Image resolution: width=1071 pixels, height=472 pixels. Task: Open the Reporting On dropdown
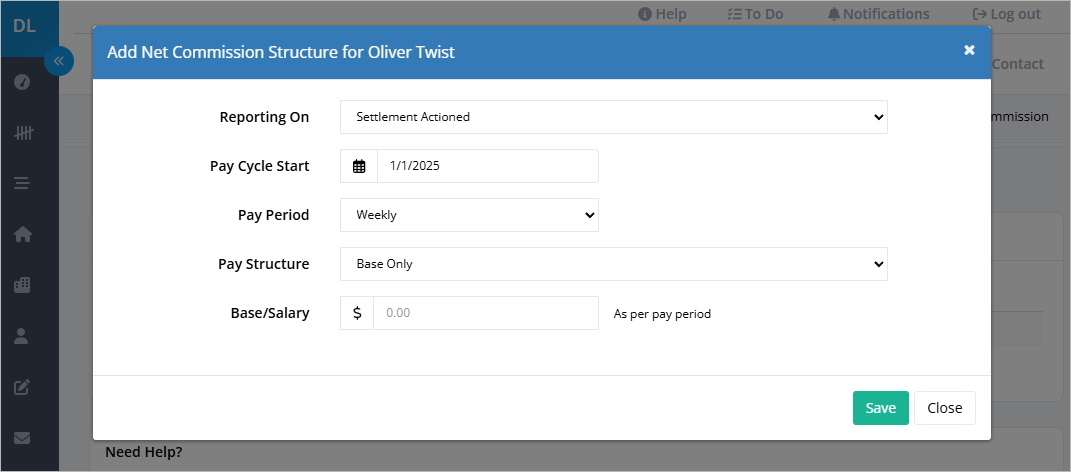[x=613, y=117]
